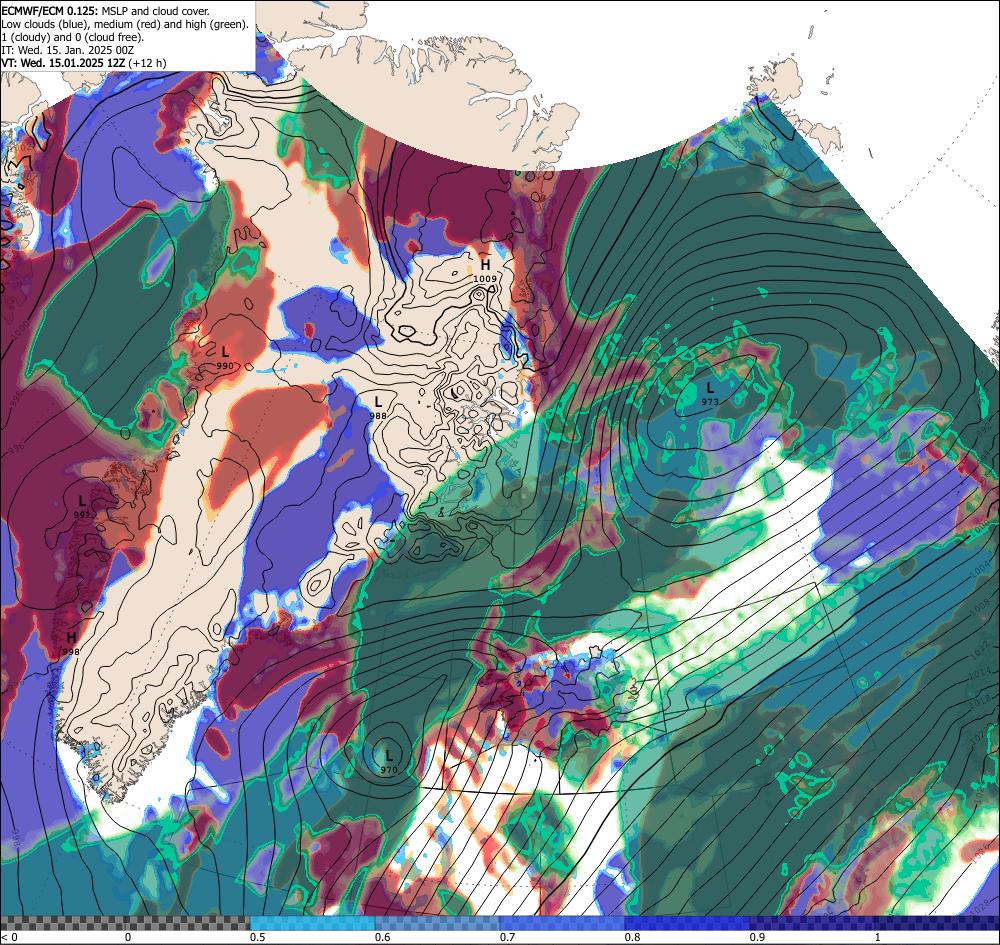This screenshot has height=945, width=1000.
Task: Click the 0.6 colorbar segment
Action: (x=437, y=923)
